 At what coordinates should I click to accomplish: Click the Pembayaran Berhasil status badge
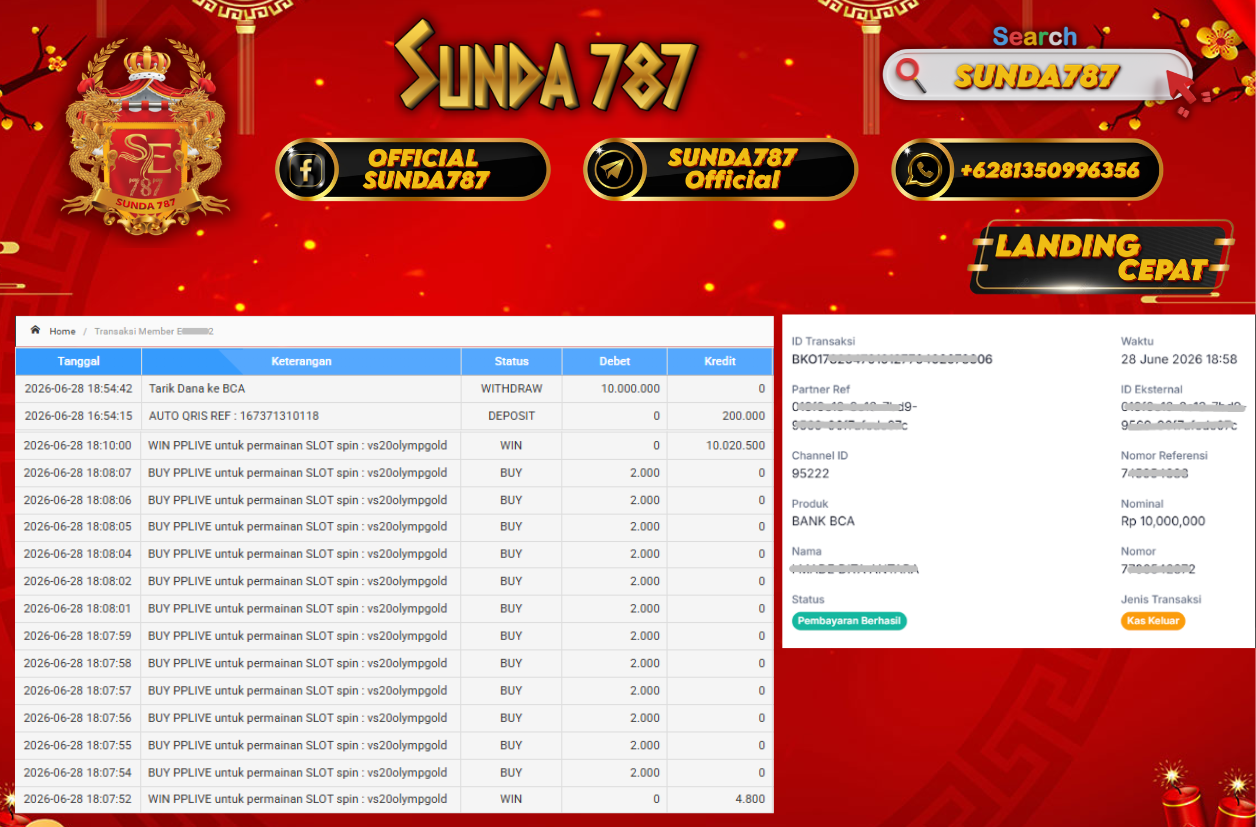pyautogui.click(x=849, y=621)
